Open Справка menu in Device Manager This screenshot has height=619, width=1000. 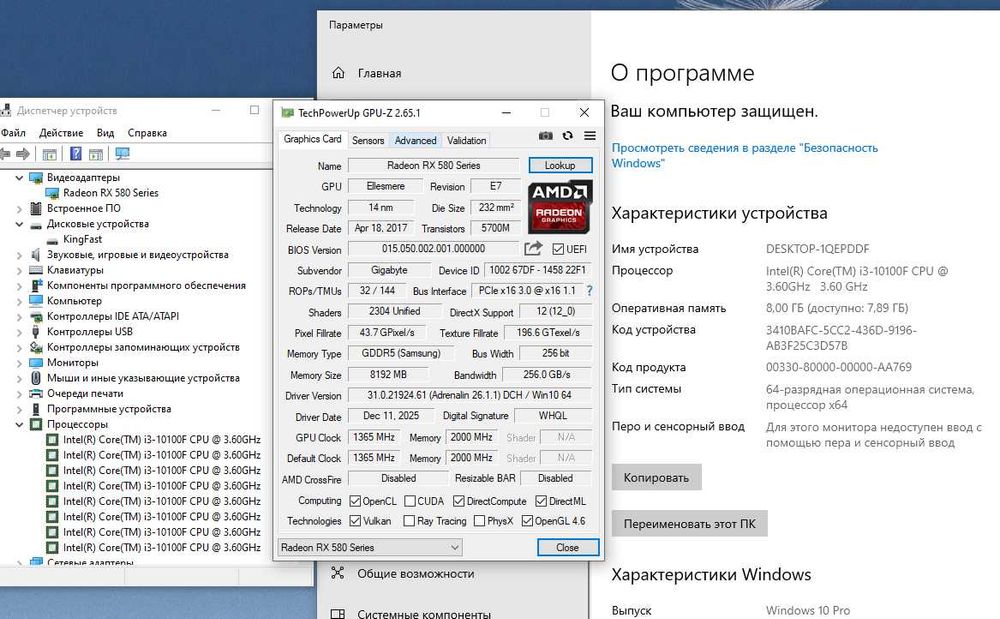pyautogui.click(x=147, y=133)
